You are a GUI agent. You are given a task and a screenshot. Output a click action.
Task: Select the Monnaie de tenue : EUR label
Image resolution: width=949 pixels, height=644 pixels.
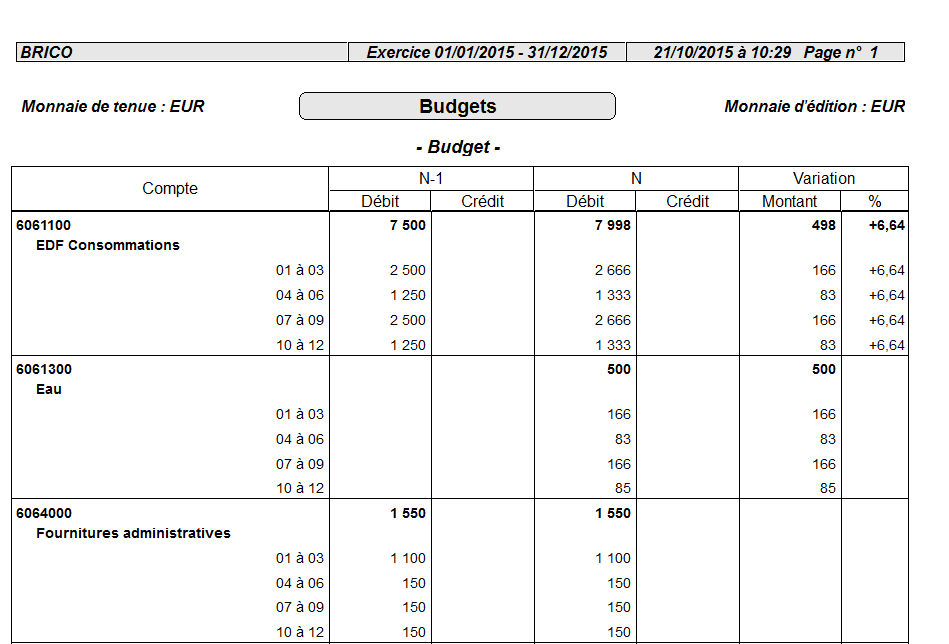(113, 107)
